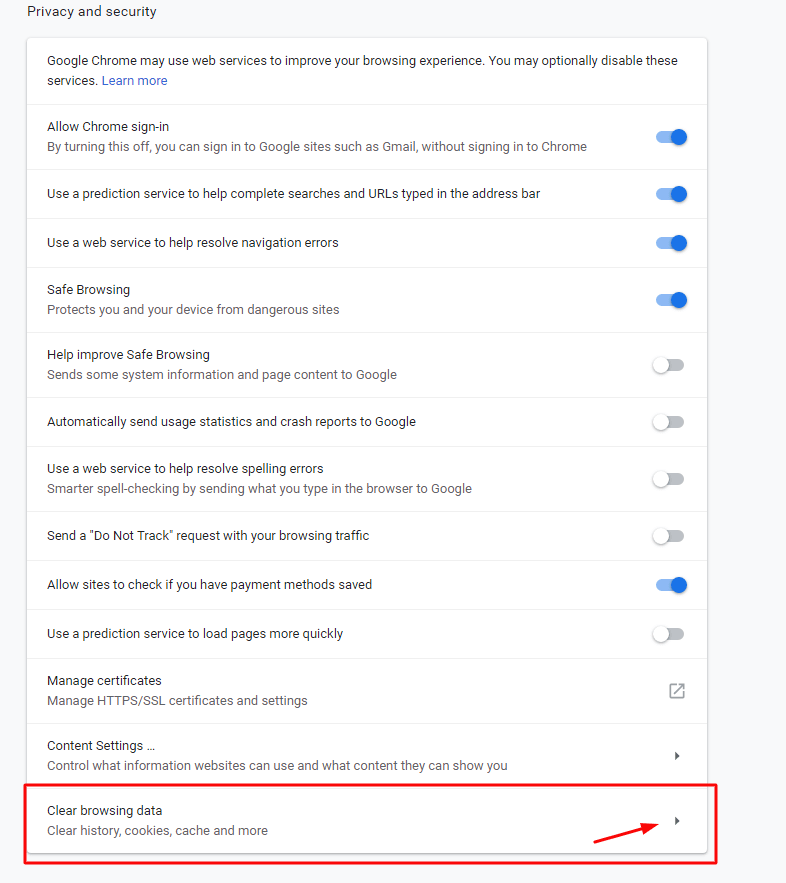Turn on spelling errors web service toggle
Viewport: 786px width, 883px height.
[x=668, y=479]
